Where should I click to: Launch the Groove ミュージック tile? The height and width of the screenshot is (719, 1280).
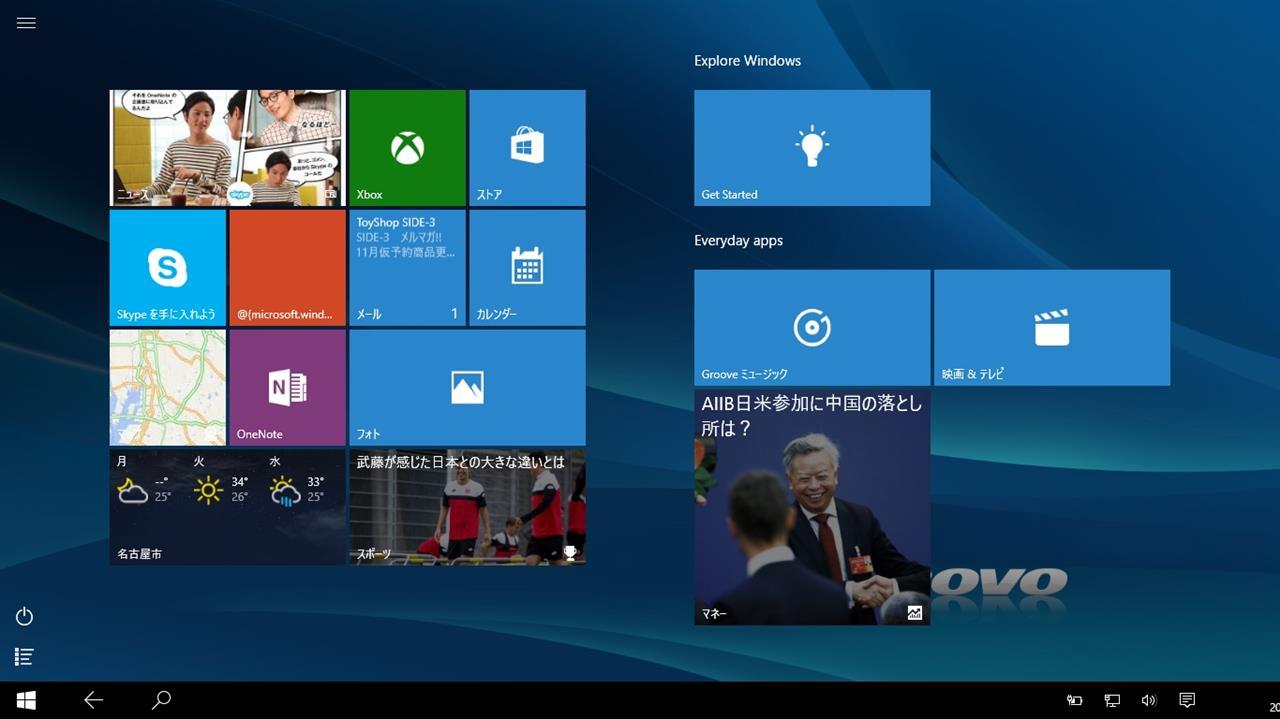pyautogui.click(x=812, y=328)
